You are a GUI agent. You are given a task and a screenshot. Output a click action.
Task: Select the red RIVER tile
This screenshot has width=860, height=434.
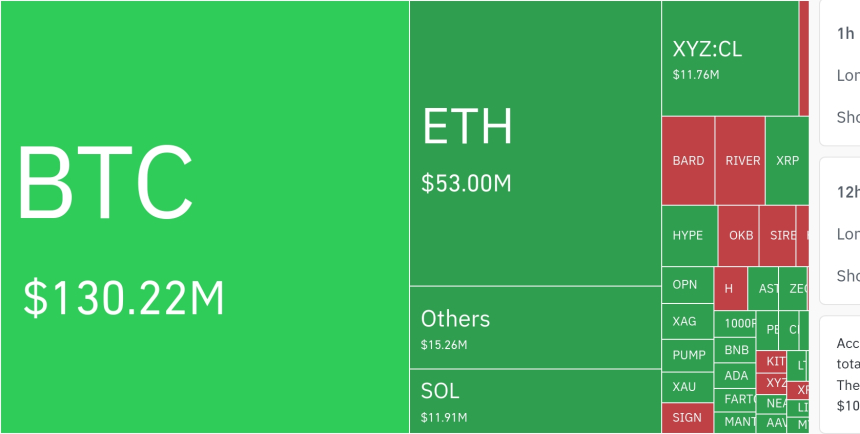point(742,160)
